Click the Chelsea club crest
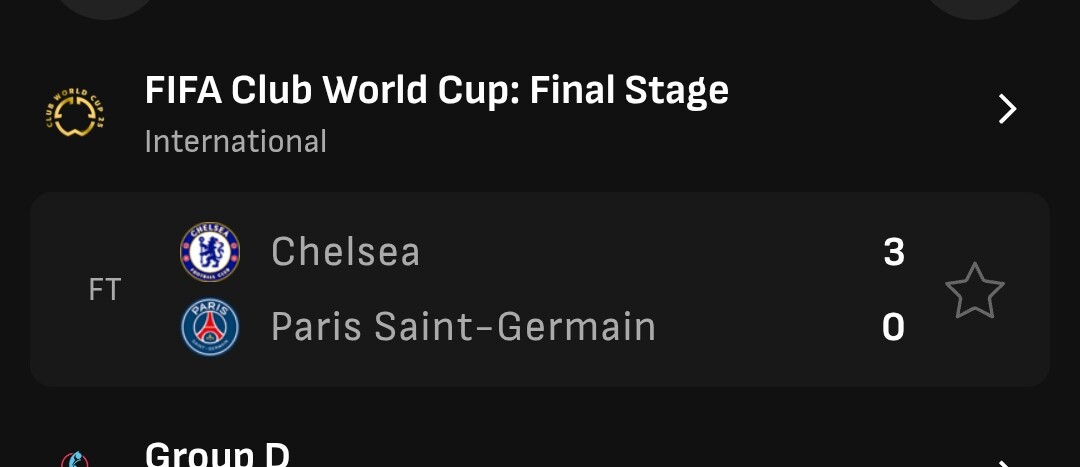 click(210, 251)
